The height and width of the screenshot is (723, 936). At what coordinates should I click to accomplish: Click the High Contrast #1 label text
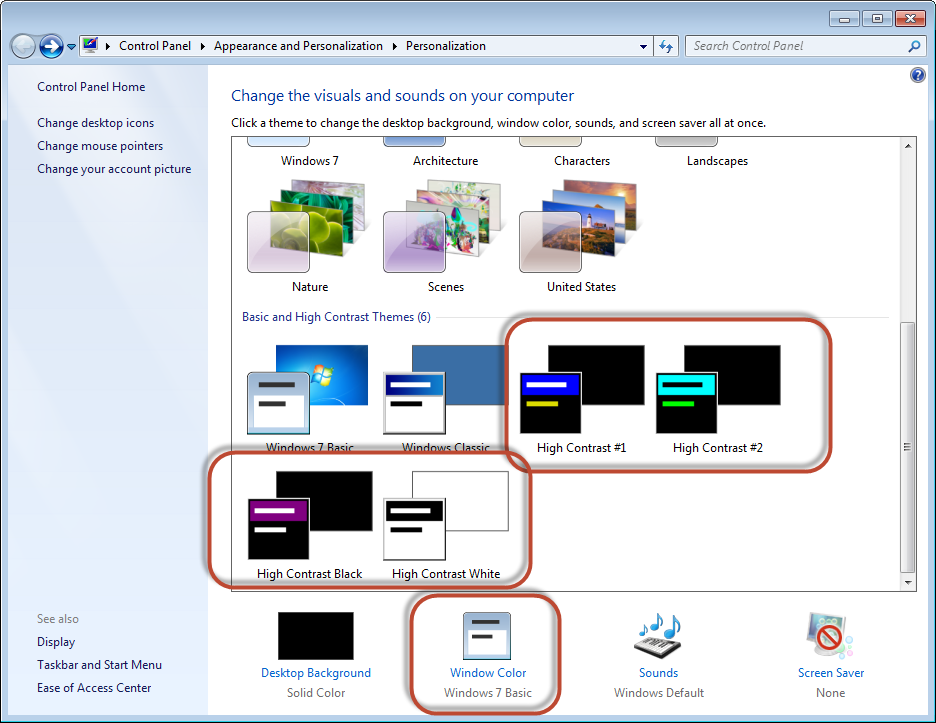[x=582, y=448]
